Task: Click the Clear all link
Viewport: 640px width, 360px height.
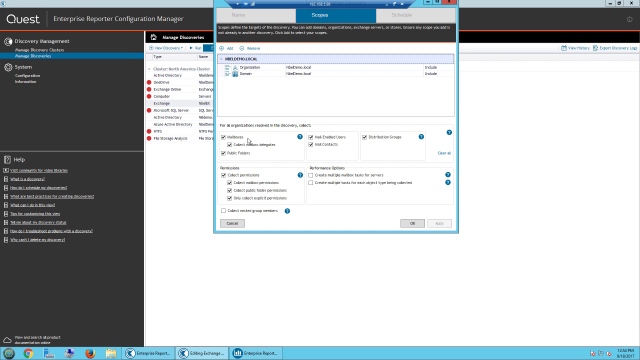Action: (x=444, y=153)
